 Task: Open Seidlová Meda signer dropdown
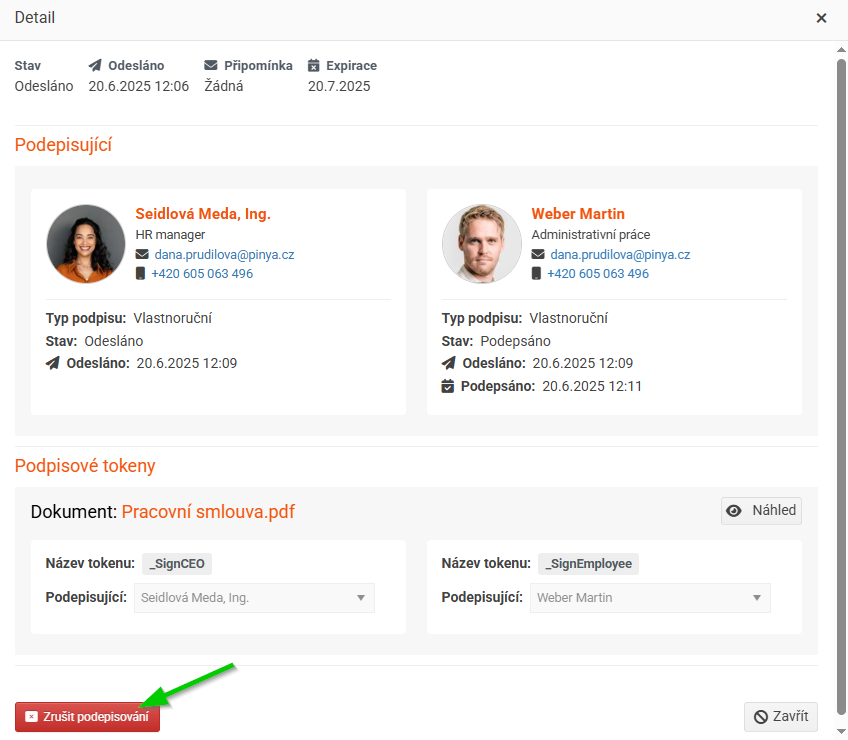(254, 598)
